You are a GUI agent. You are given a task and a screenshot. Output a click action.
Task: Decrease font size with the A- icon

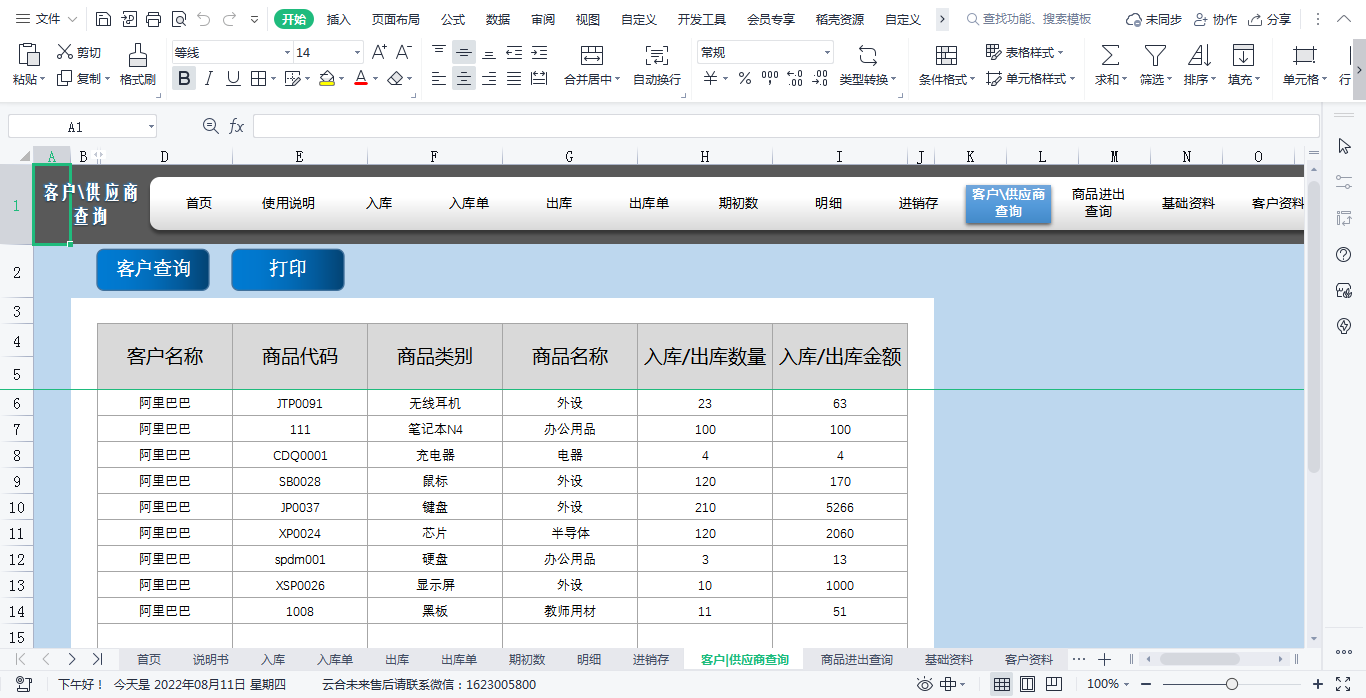pyautogui.click(x=404, y=52)
